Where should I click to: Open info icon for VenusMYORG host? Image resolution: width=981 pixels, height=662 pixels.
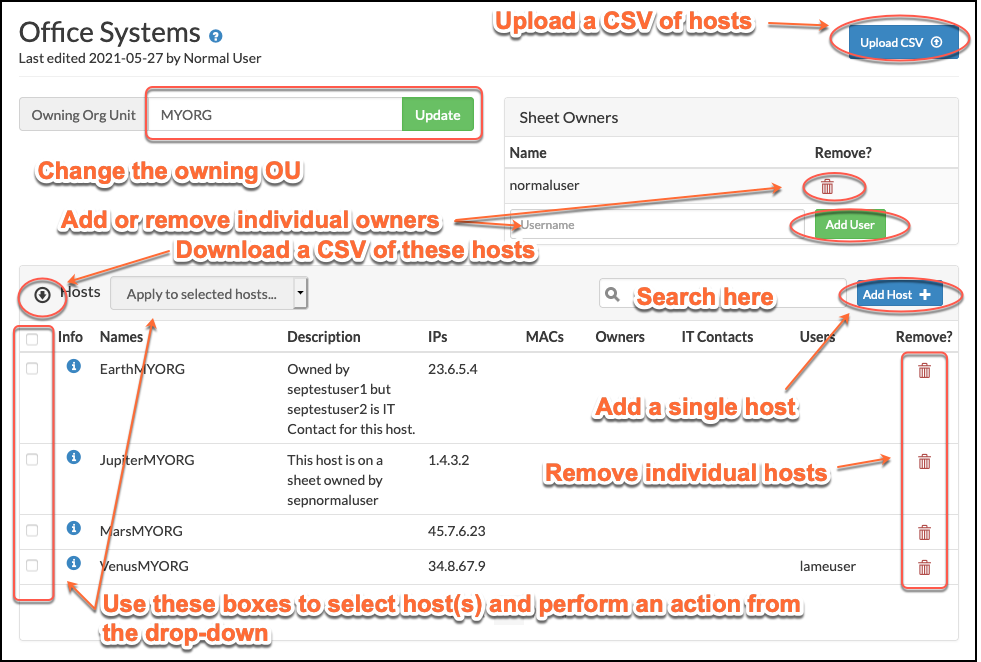[74, 563]
